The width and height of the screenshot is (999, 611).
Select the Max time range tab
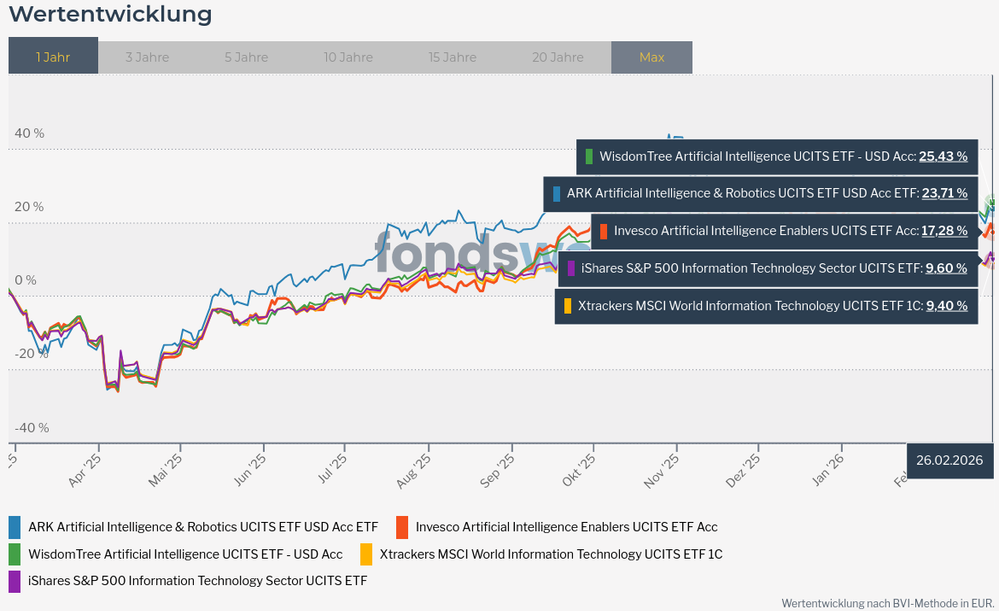[x=652, y=57]
